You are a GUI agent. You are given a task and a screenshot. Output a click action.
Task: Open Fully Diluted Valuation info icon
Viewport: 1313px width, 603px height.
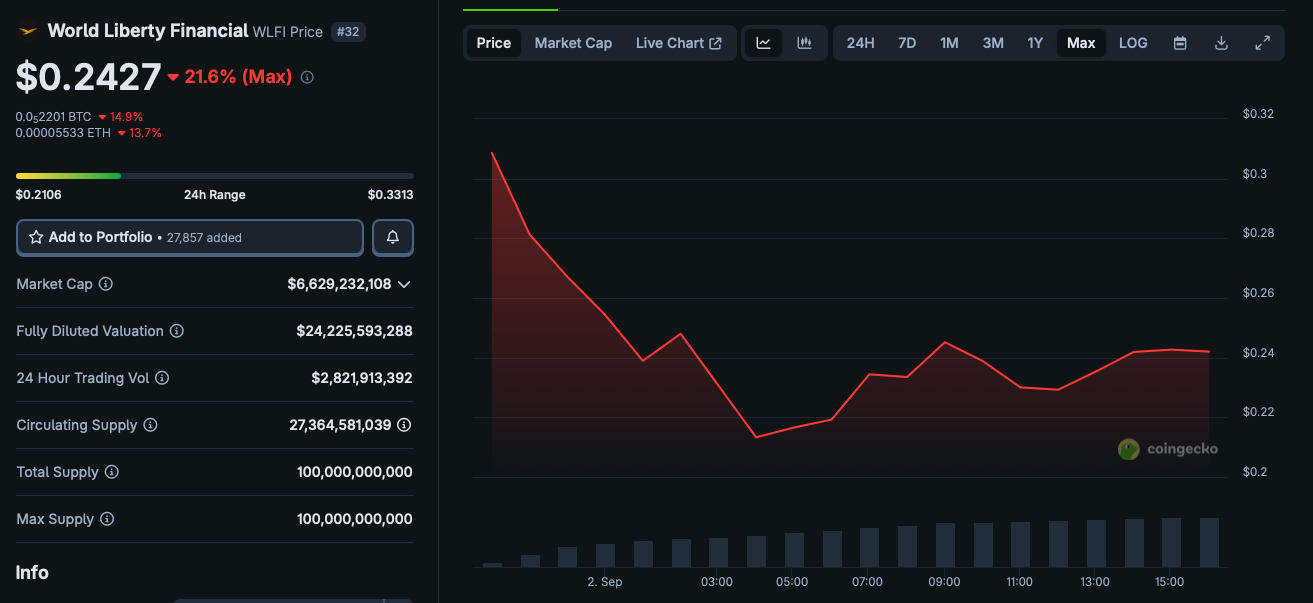tap(177, 331)
